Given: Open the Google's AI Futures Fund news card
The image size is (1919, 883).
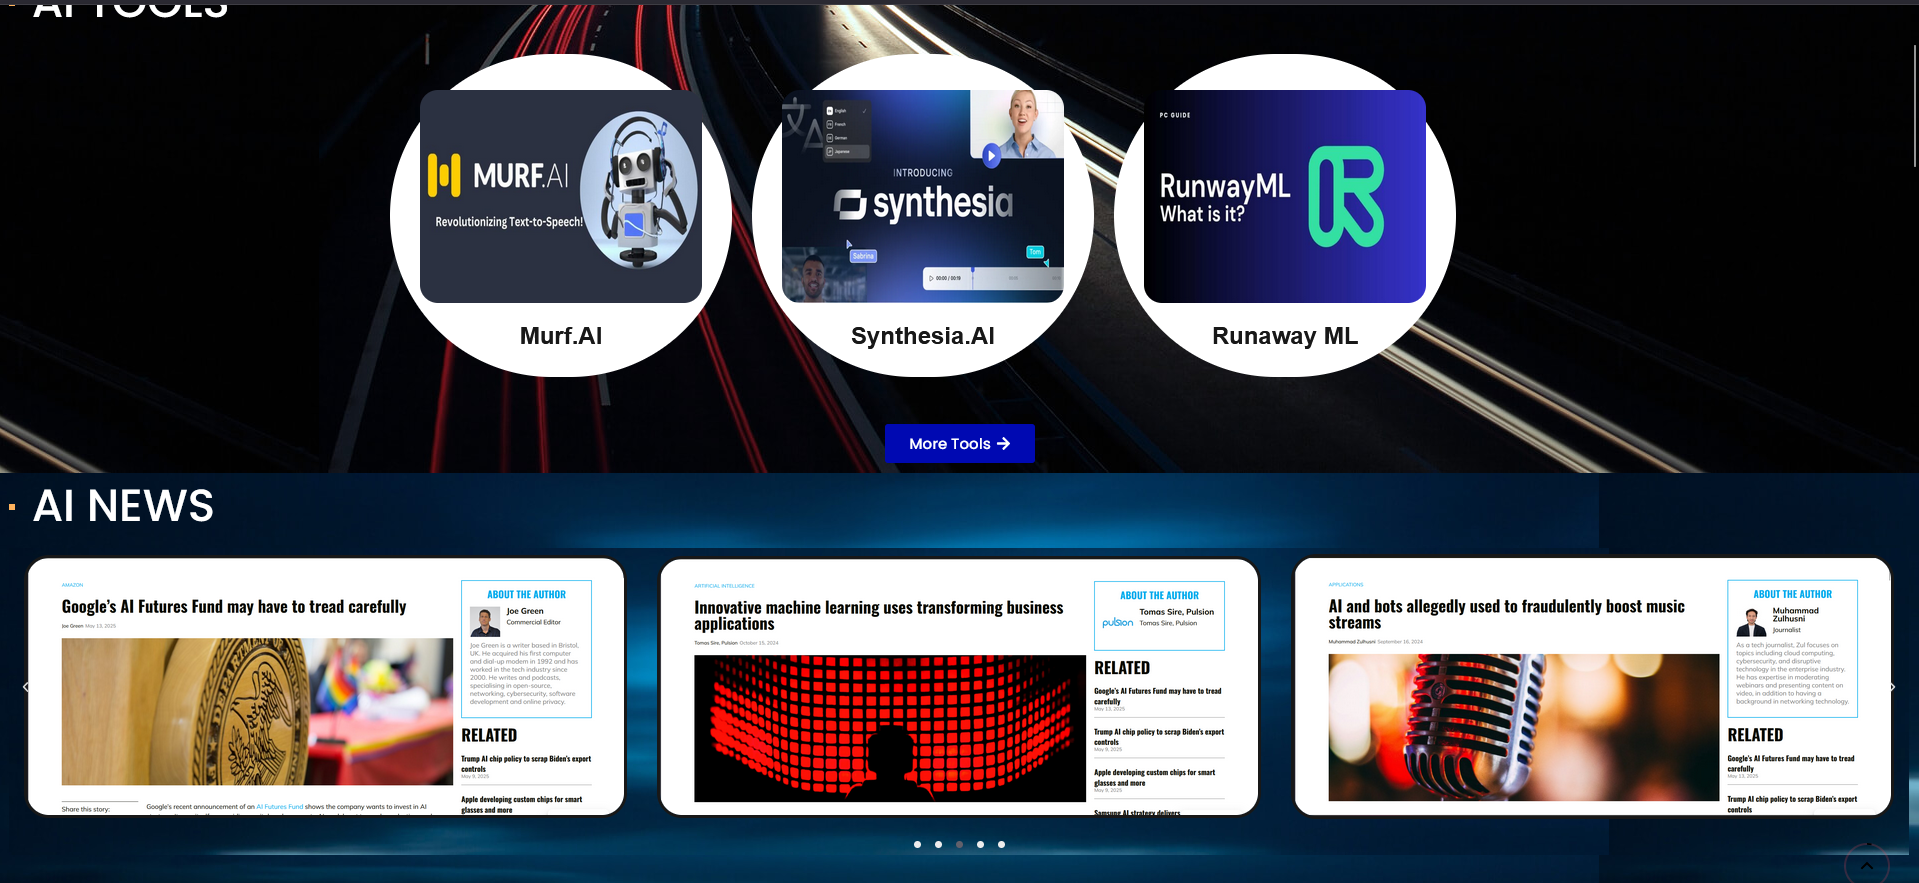Looking at the screenshot, I should click(326, 687).
